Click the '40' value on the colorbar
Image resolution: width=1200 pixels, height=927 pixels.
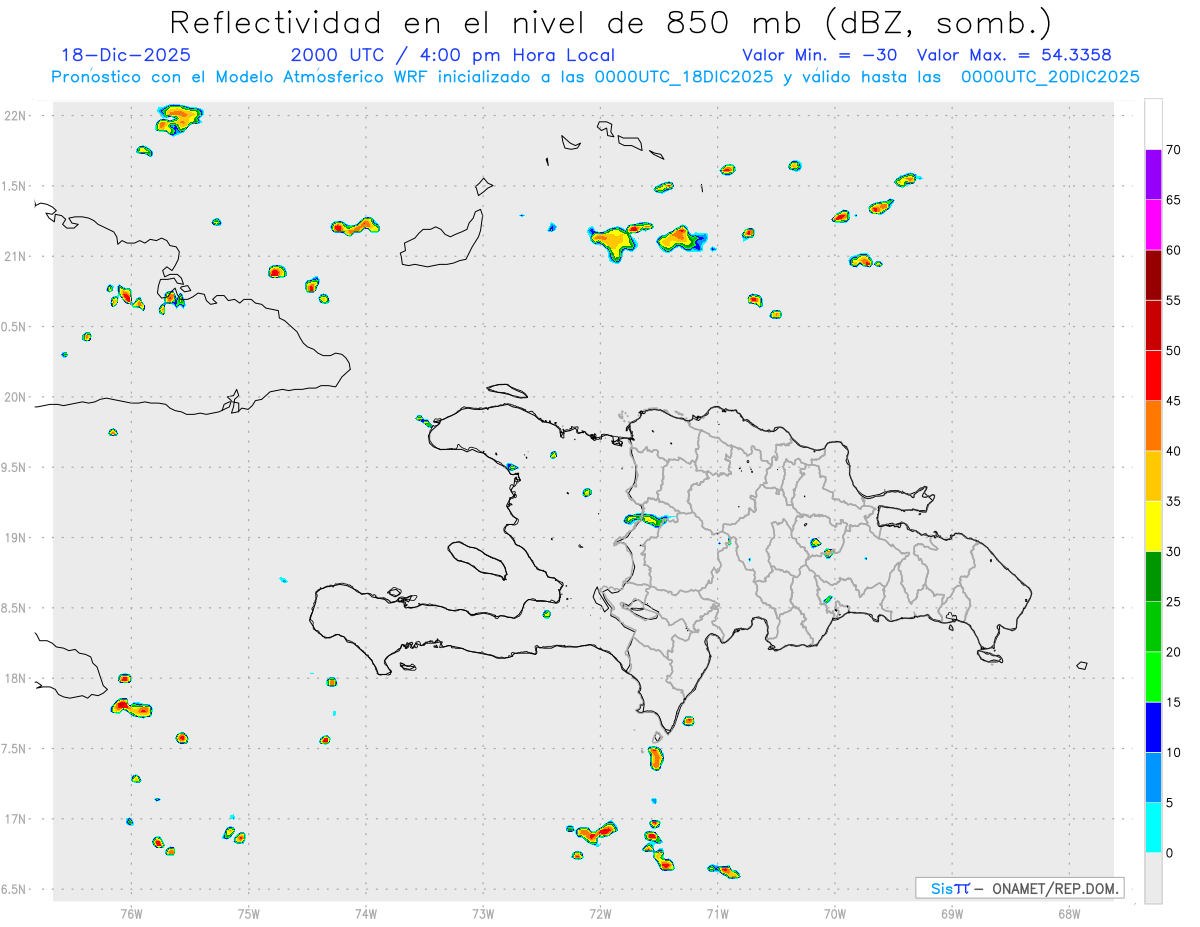click(1173, 451)
